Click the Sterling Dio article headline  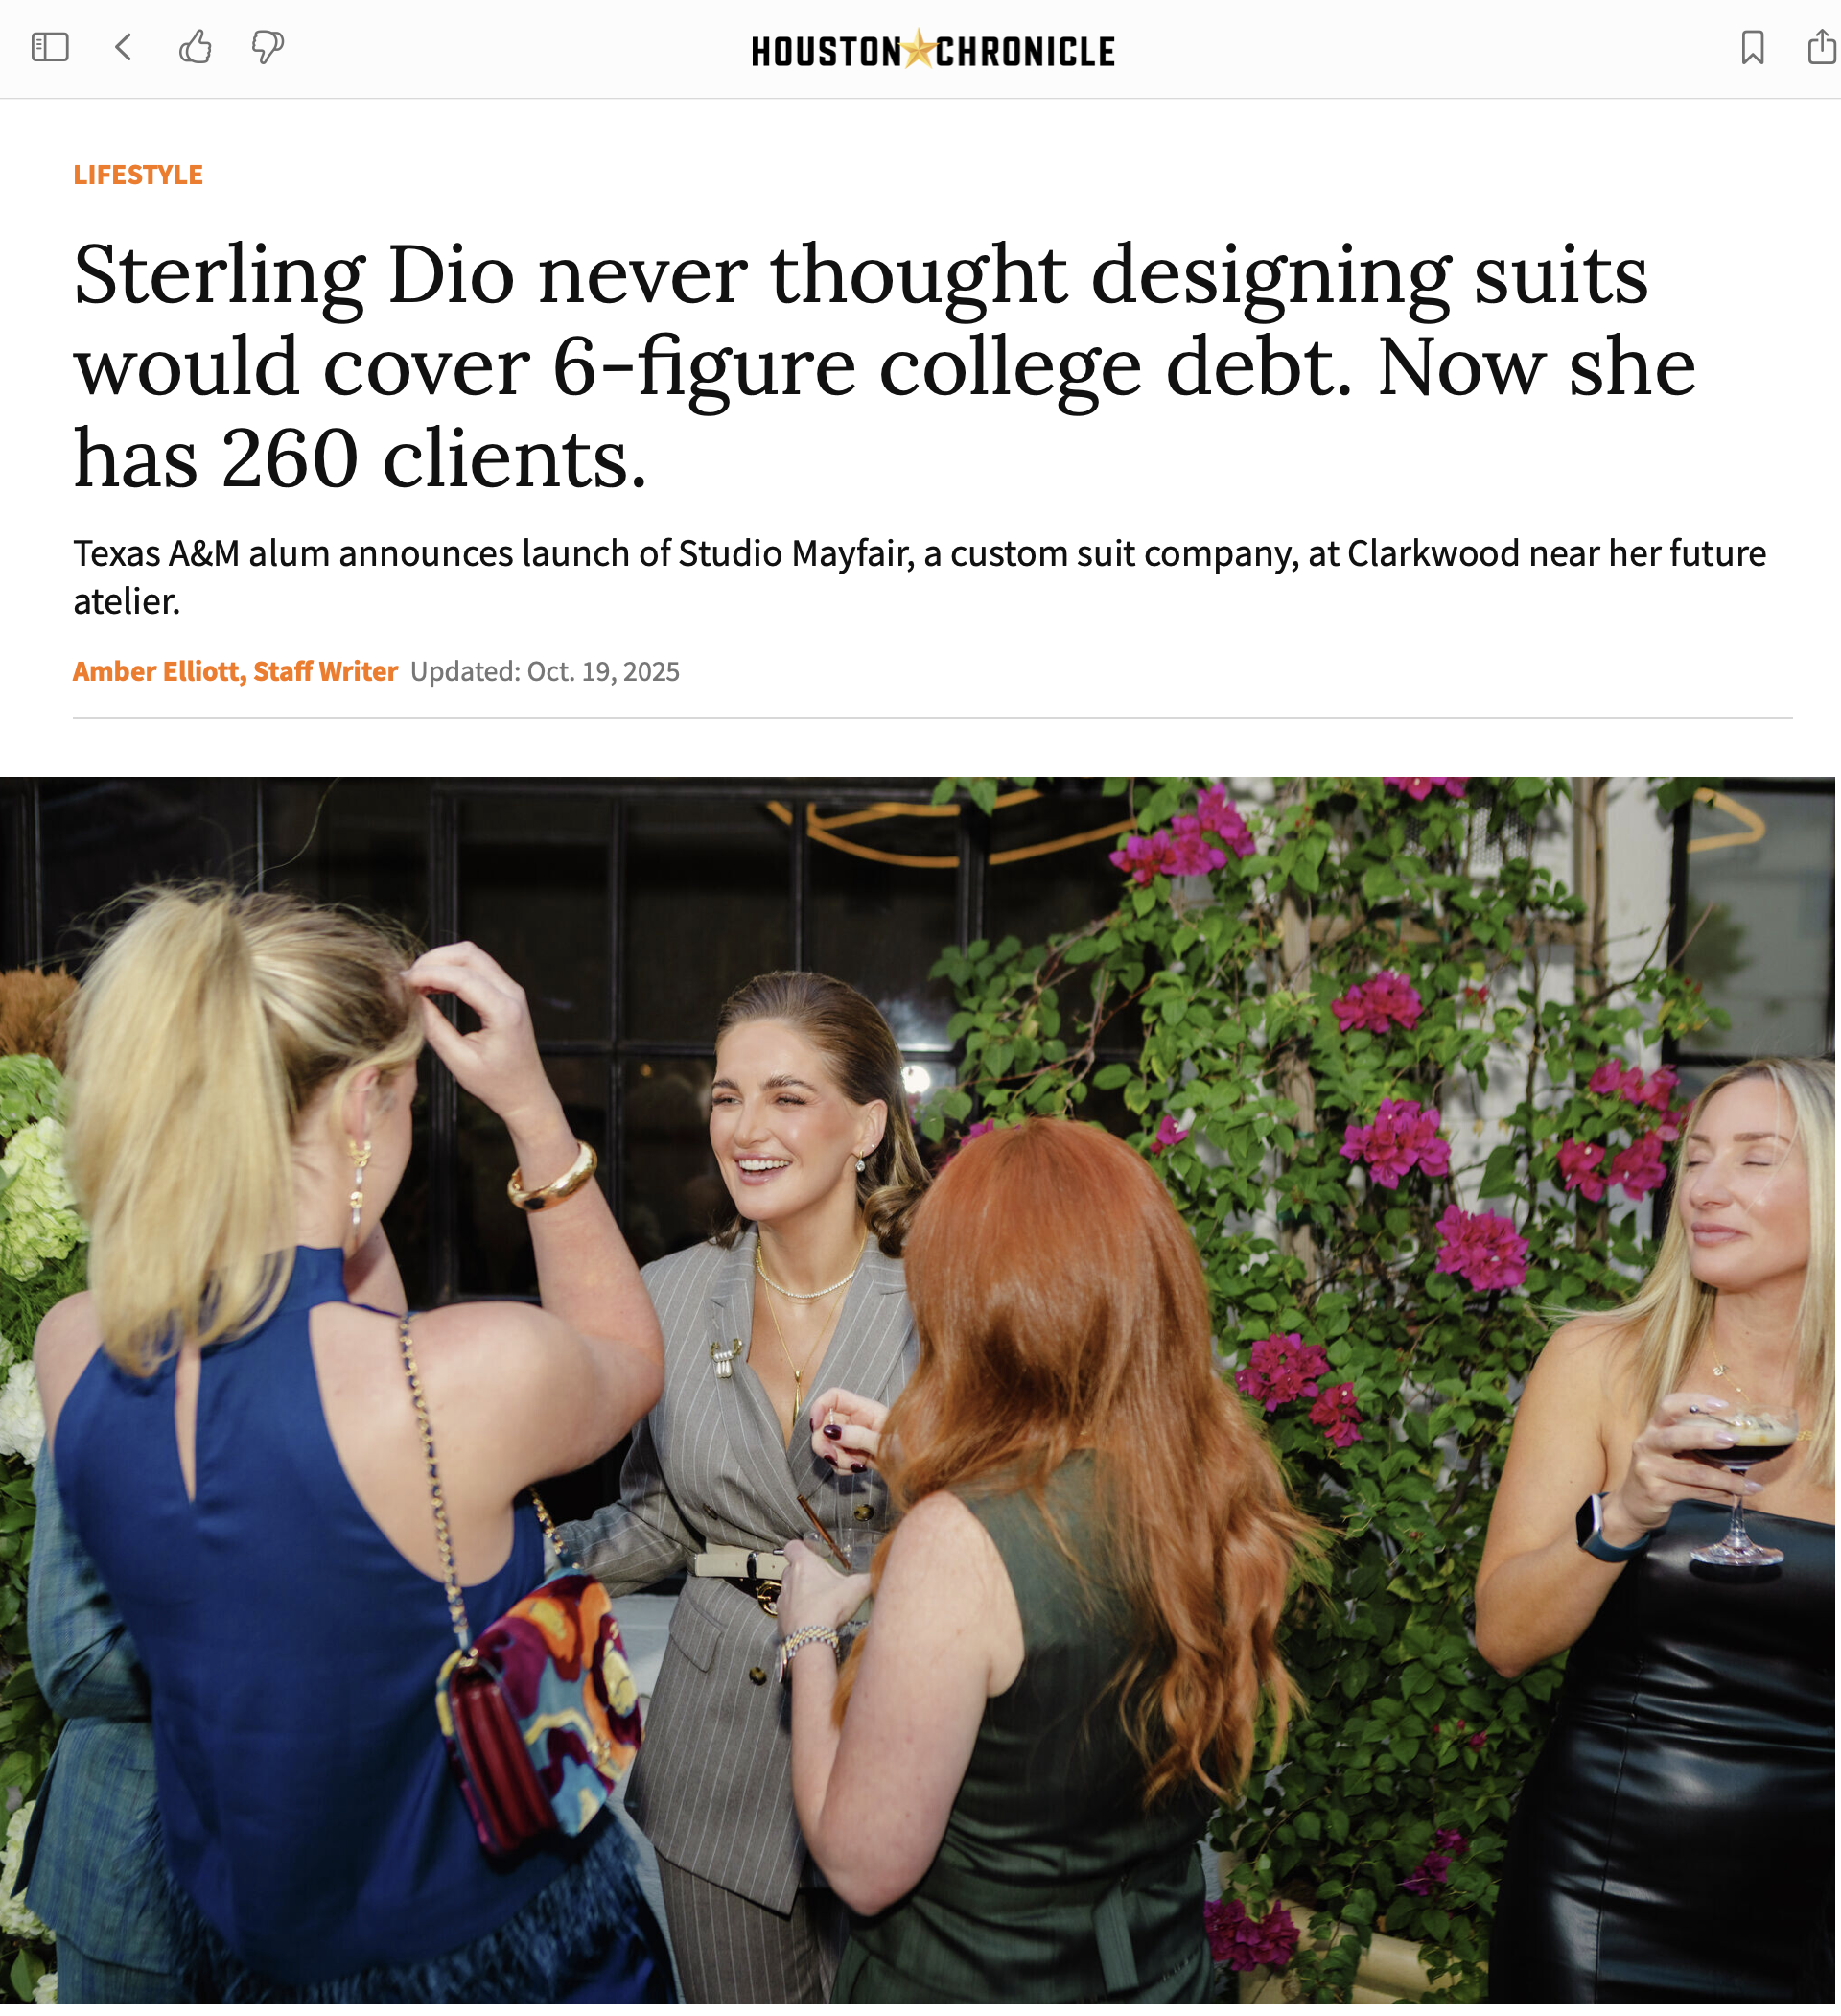[x=884, y=366]
